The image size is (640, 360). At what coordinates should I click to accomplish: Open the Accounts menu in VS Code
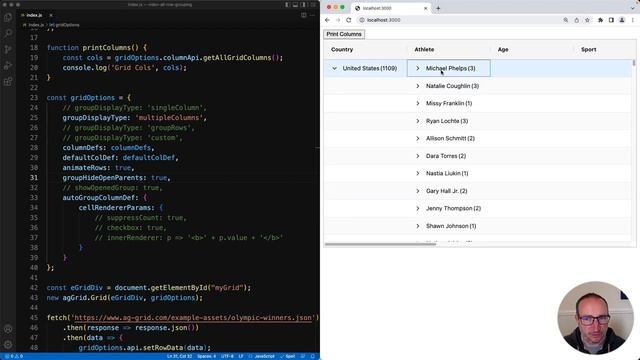(8, 329)
